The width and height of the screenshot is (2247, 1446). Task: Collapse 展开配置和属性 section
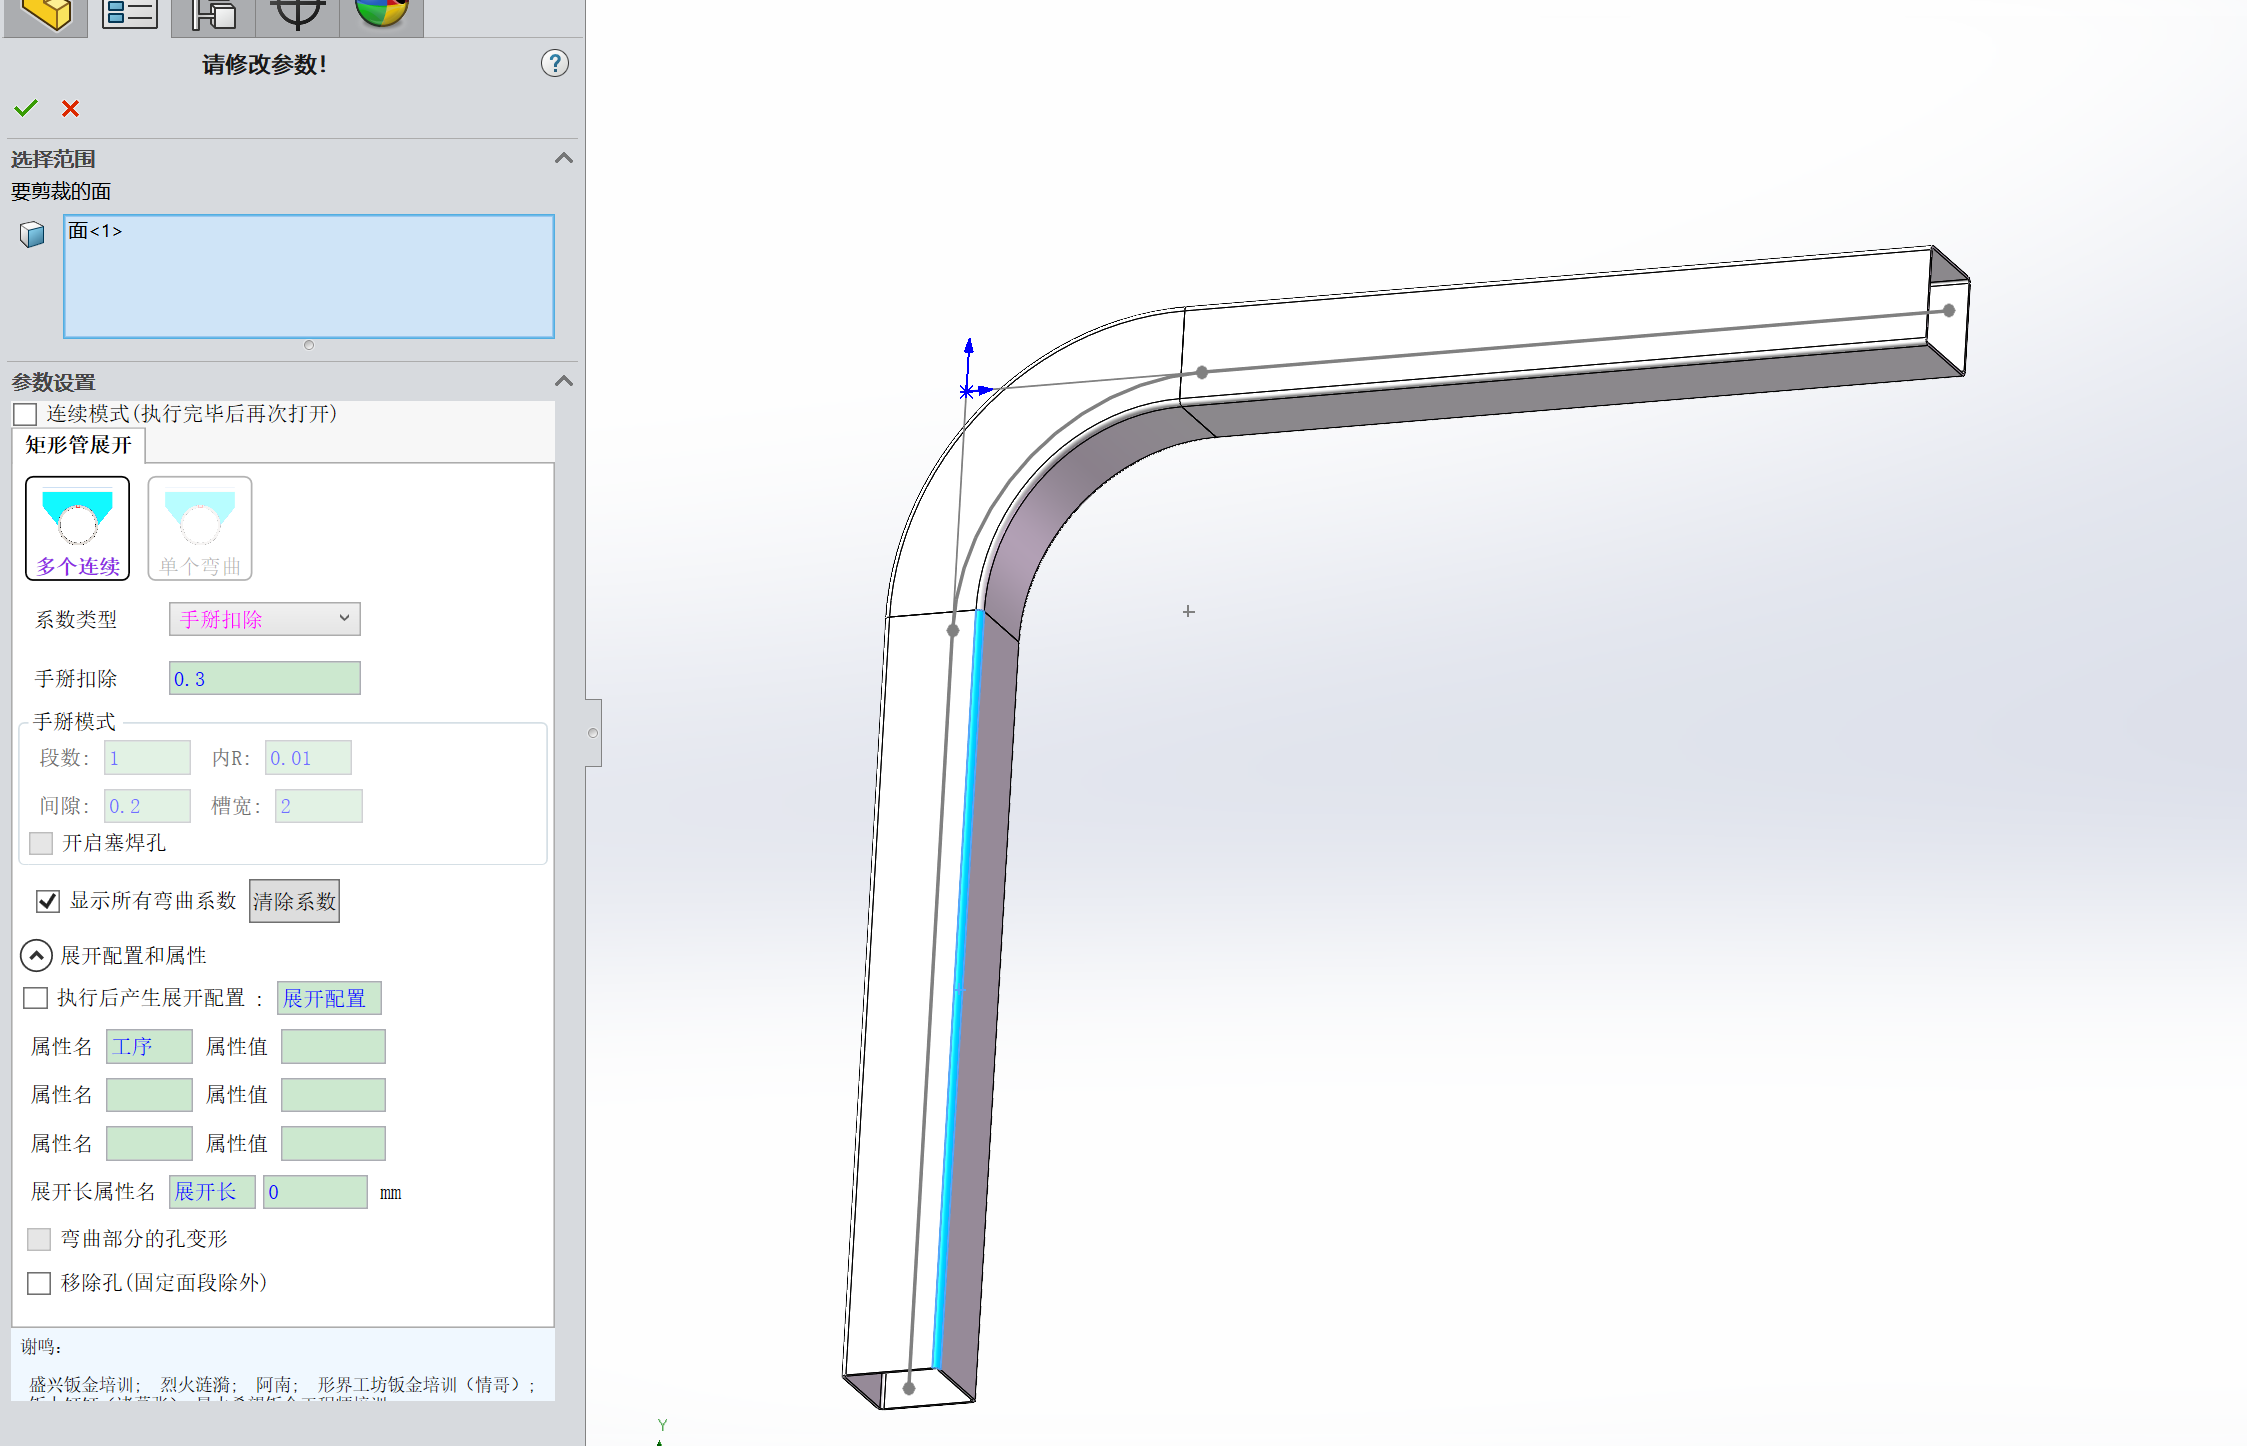click(36, 956)
